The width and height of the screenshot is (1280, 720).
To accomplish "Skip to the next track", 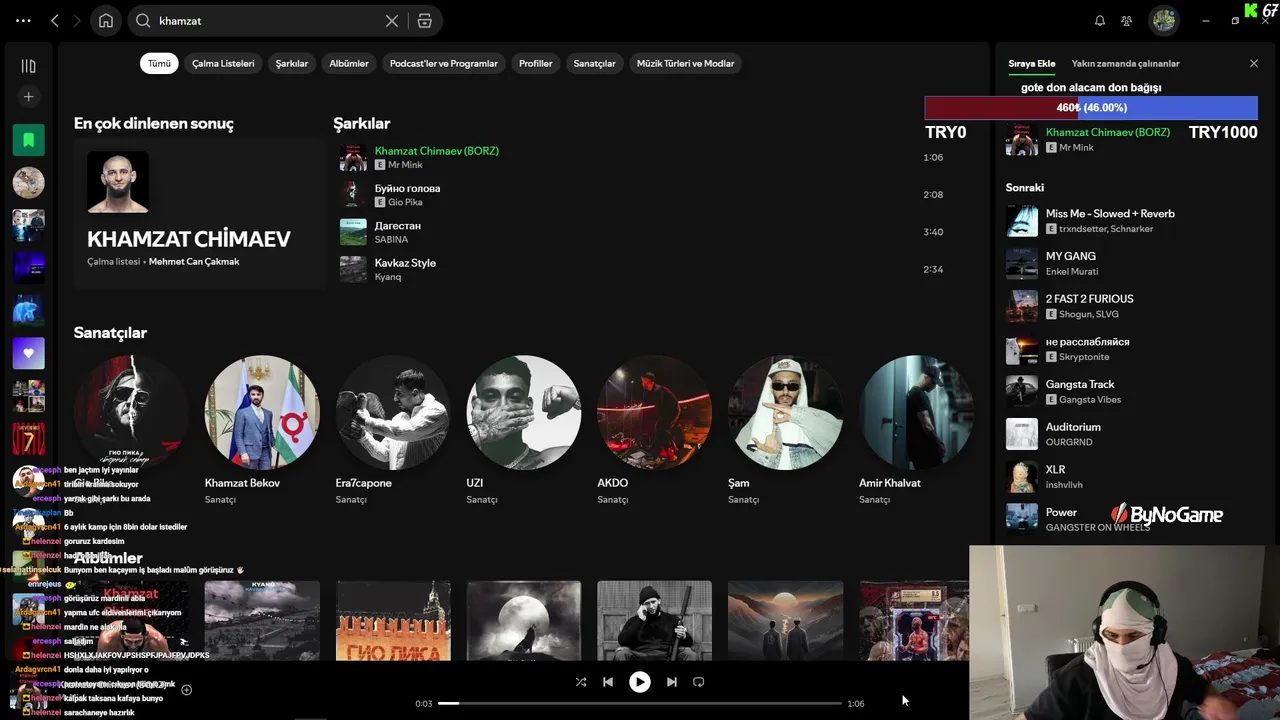I will (x=671, y=682).
